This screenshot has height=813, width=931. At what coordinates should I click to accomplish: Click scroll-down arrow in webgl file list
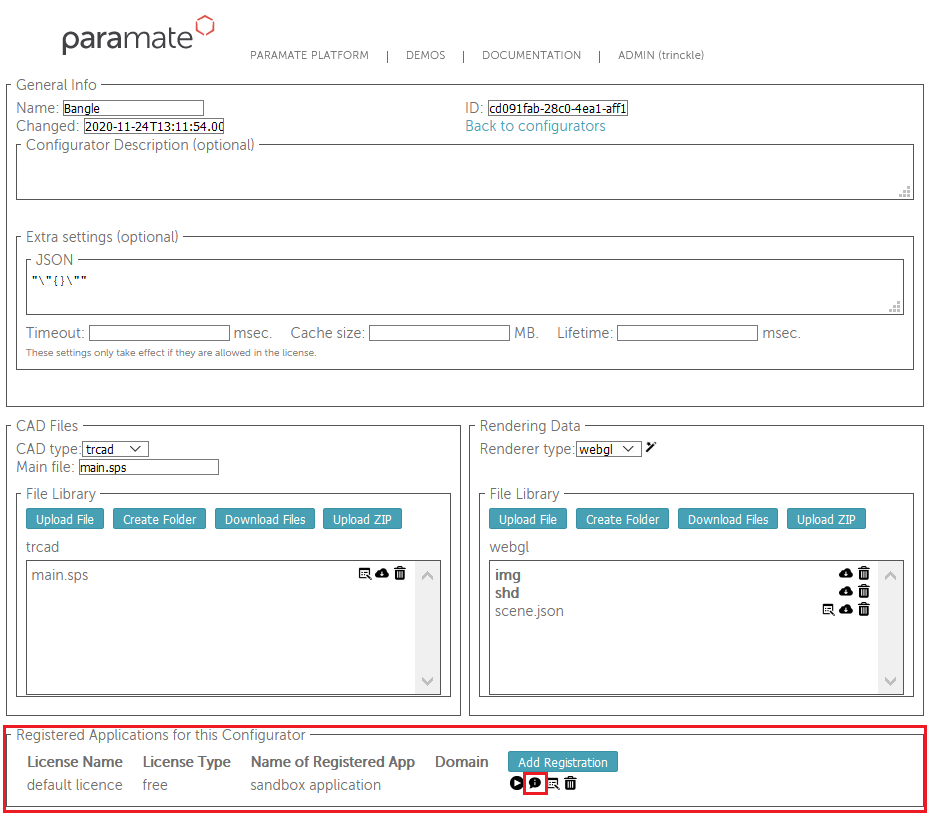pos(890,681)
